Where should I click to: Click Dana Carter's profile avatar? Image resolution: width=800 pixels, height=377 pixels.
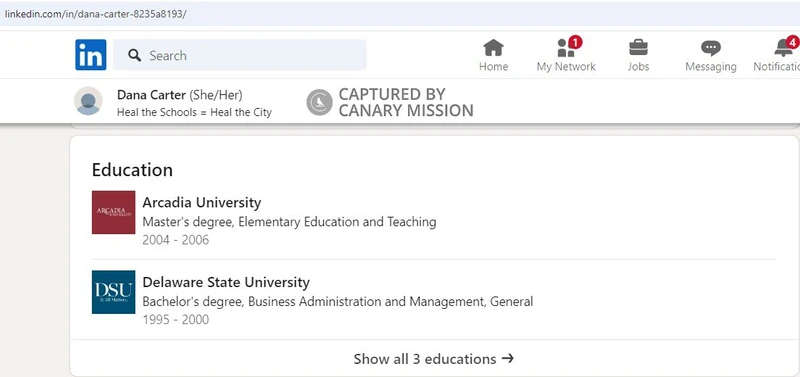pyautogui.click(x=88, y=100)
